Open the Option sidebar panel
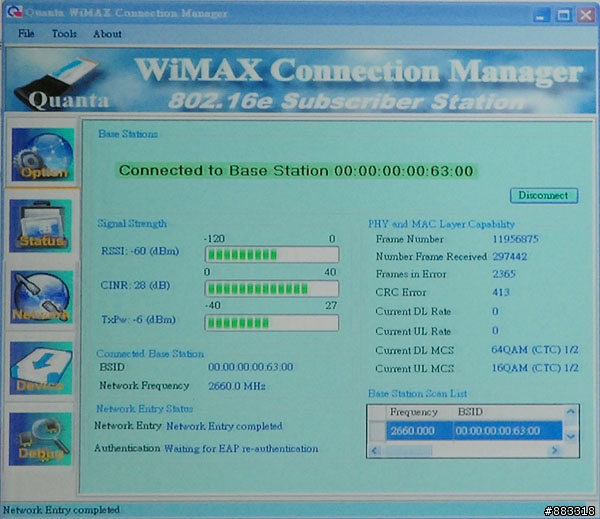Screen dimensions: 600x519 tap(42, 155)
